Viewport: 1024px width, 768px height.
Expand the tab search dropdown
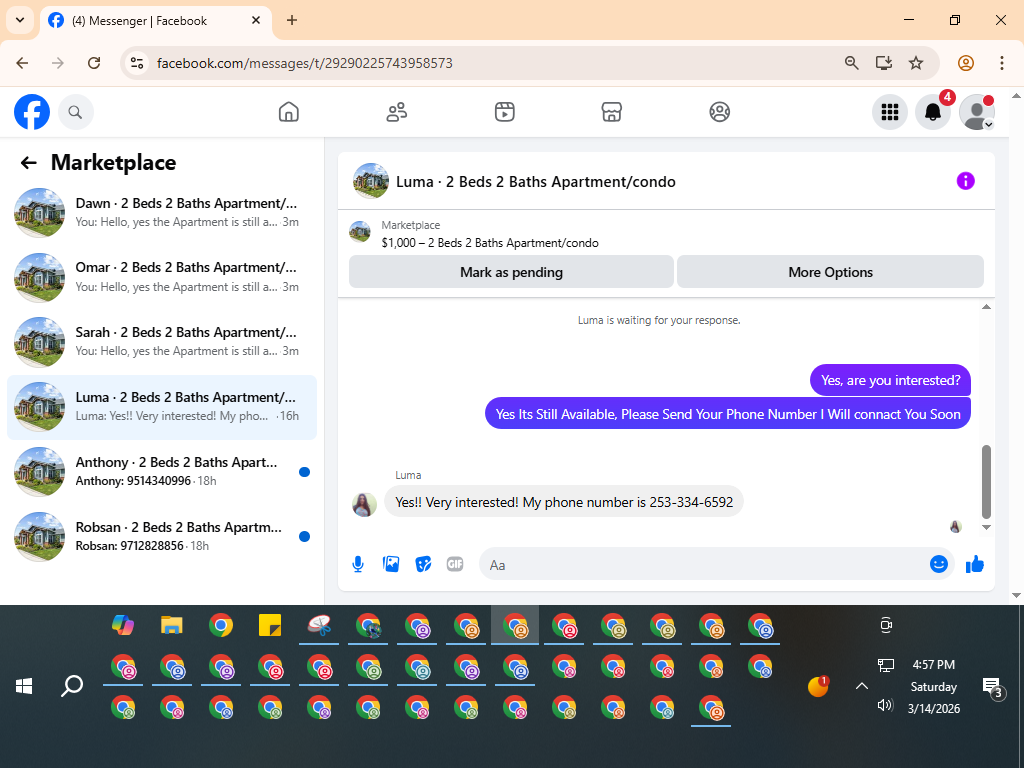coord(20,20)
